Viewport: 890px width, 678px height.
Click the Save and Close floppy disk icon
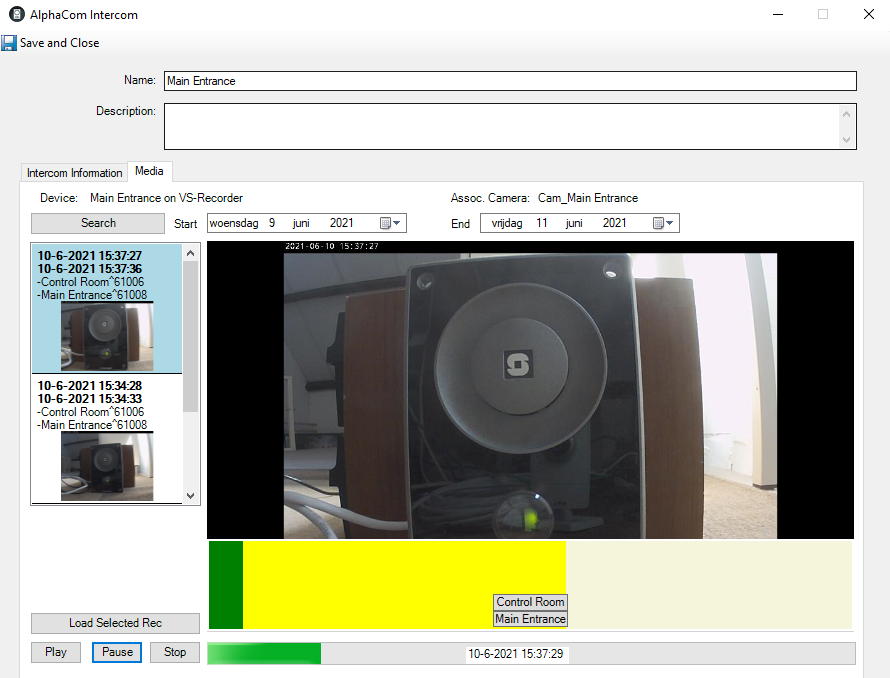[9, 43]
